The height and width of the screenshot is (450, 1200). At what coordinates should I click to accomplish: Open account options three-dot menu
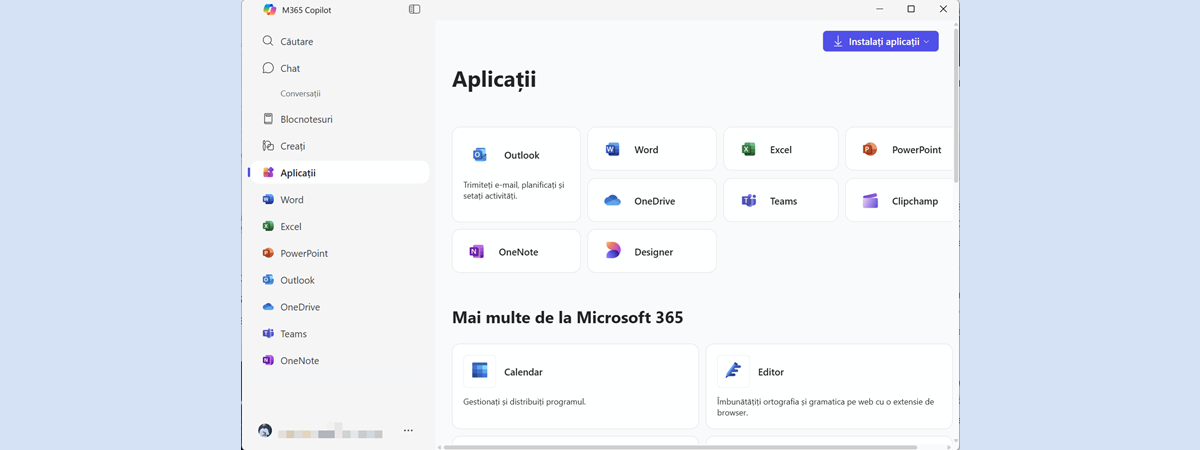408,431
